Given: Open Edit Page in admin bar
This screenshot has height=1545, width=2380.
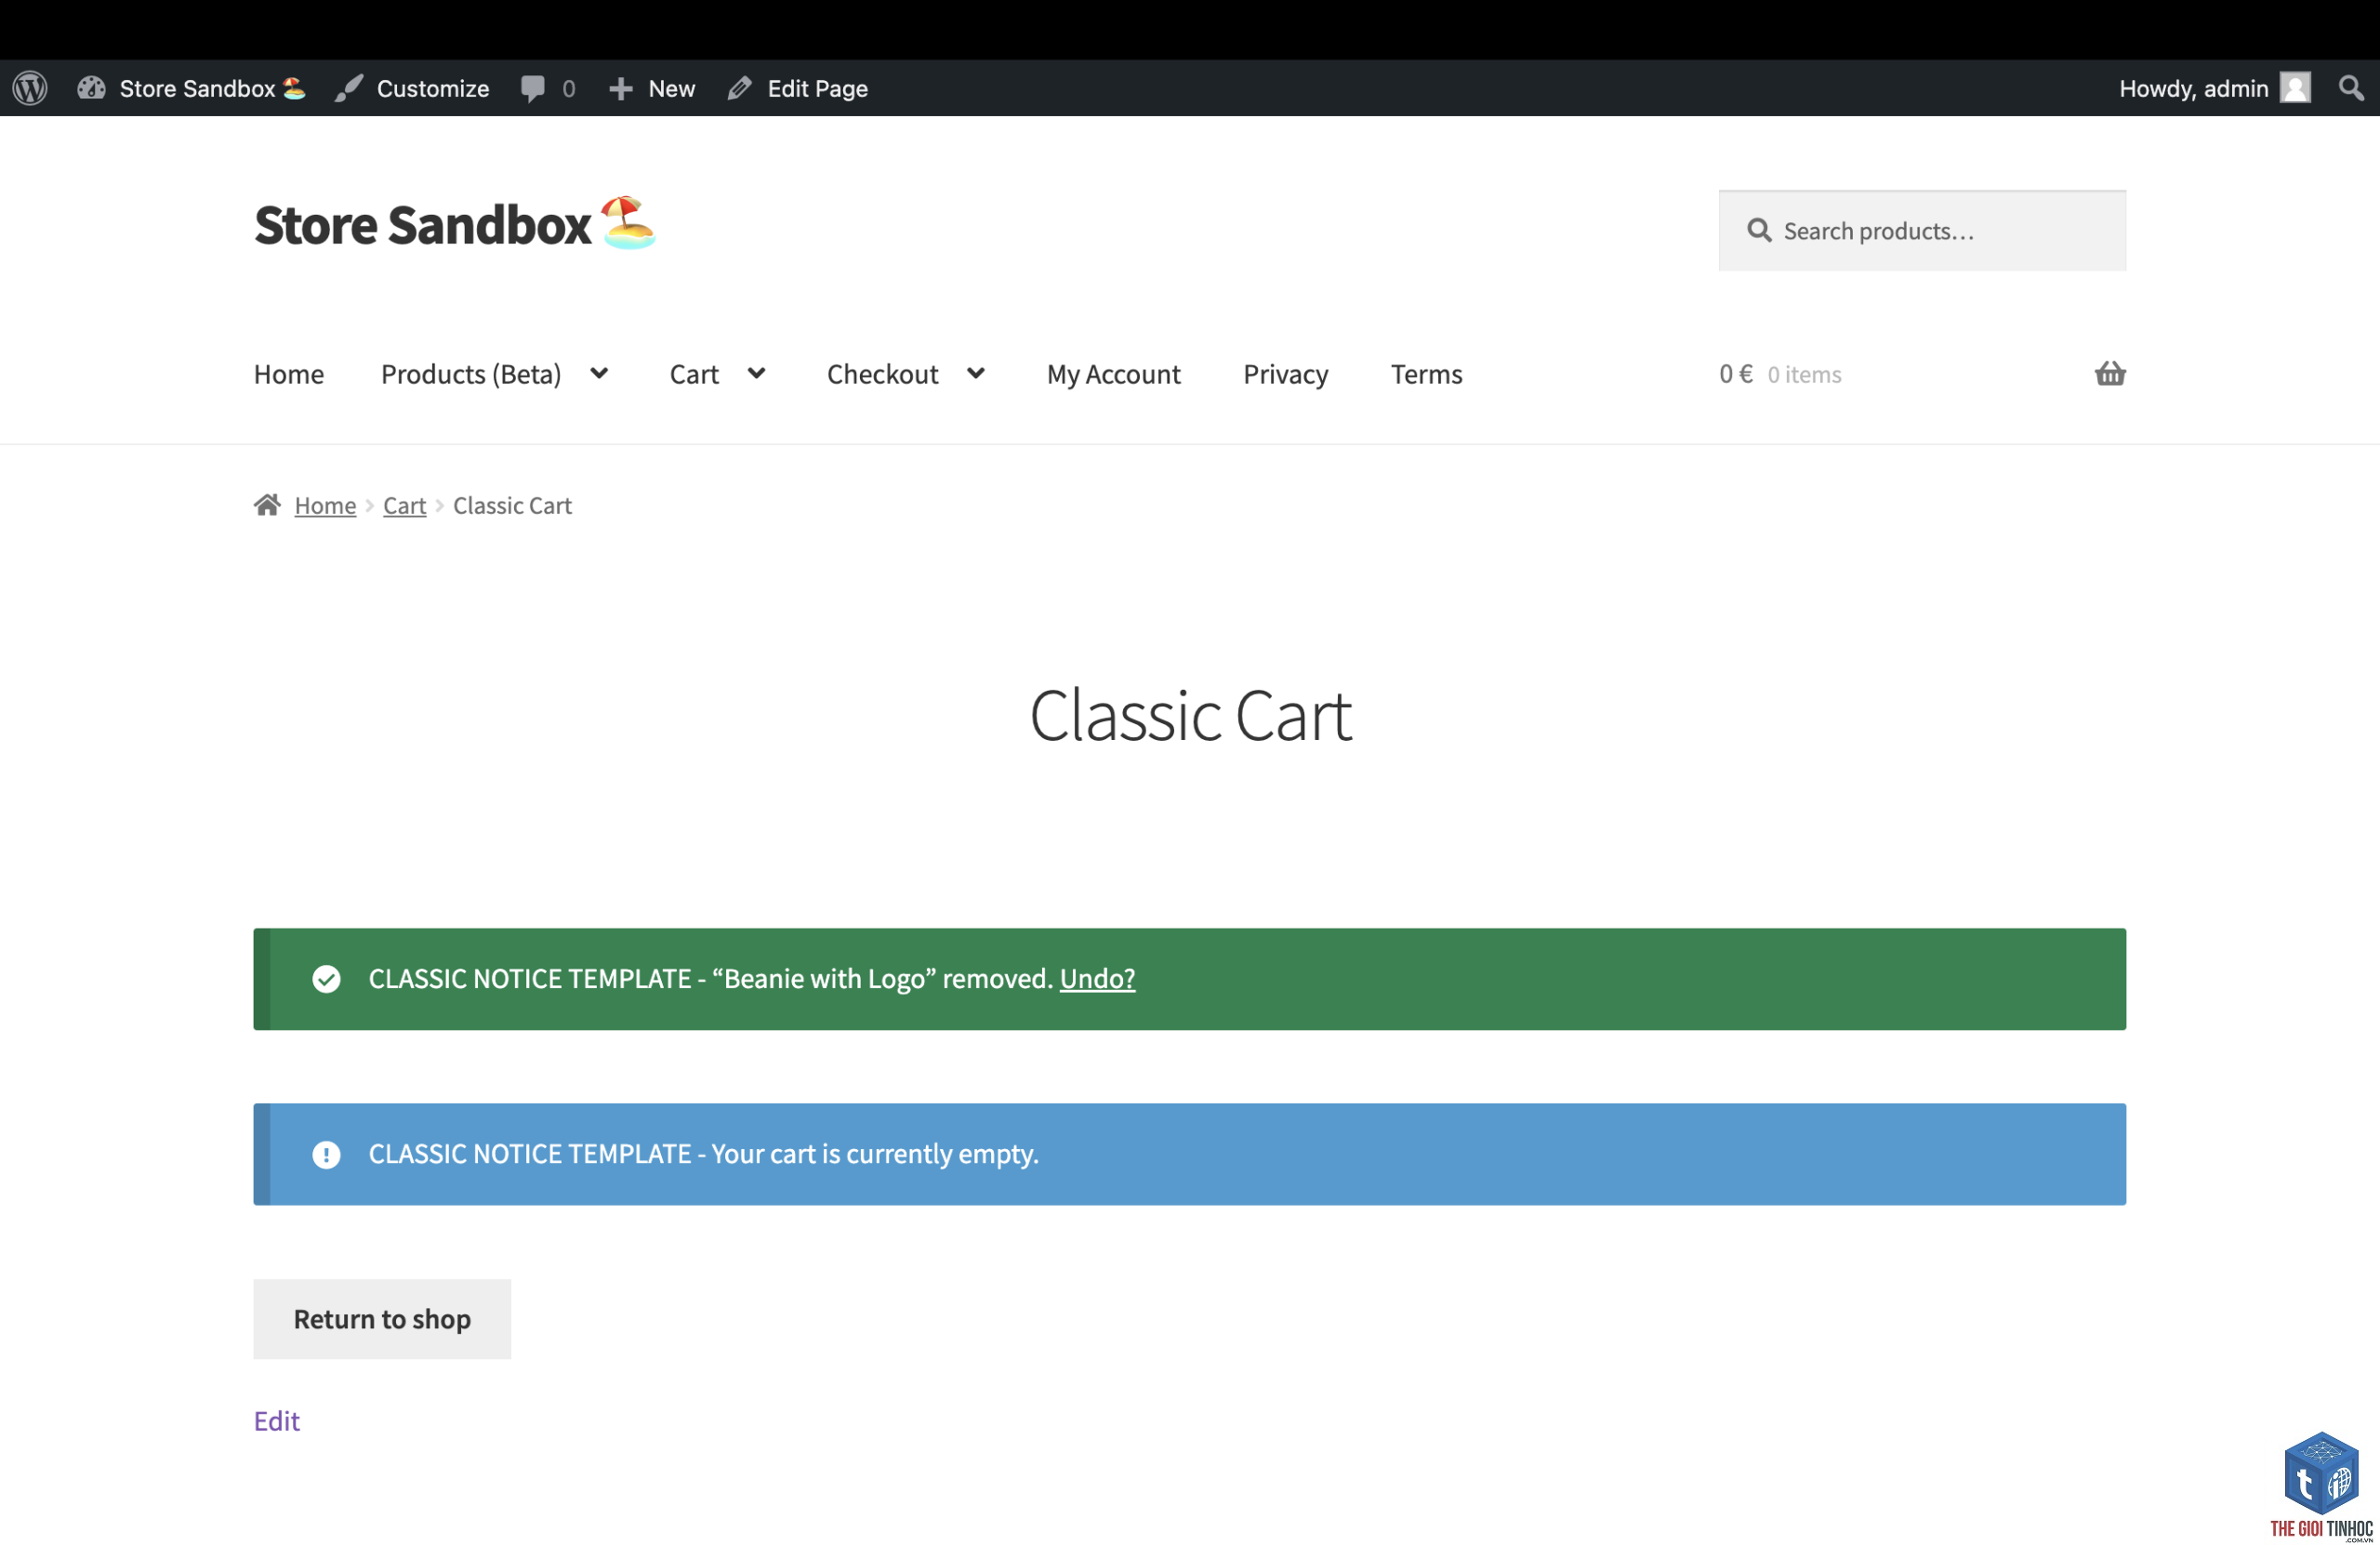Looking at the screenshot, I should coord(817,88).
